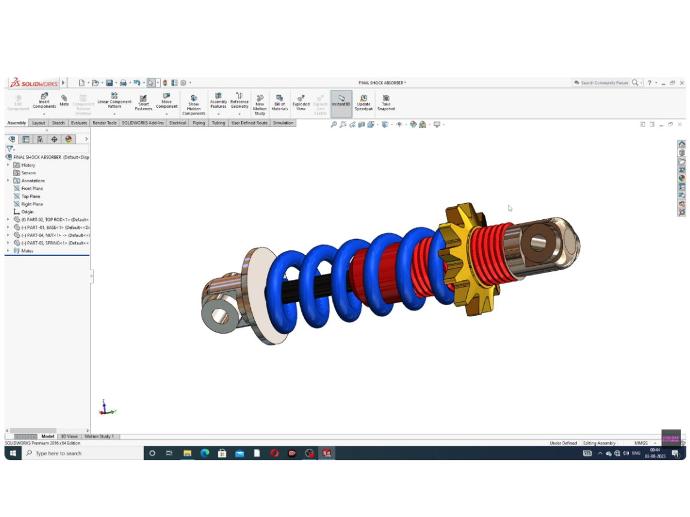The width and height of the screenshot is (690, 517).
Task: Open the Smart Fasteners tool
Action: click(x=143, y=101)
